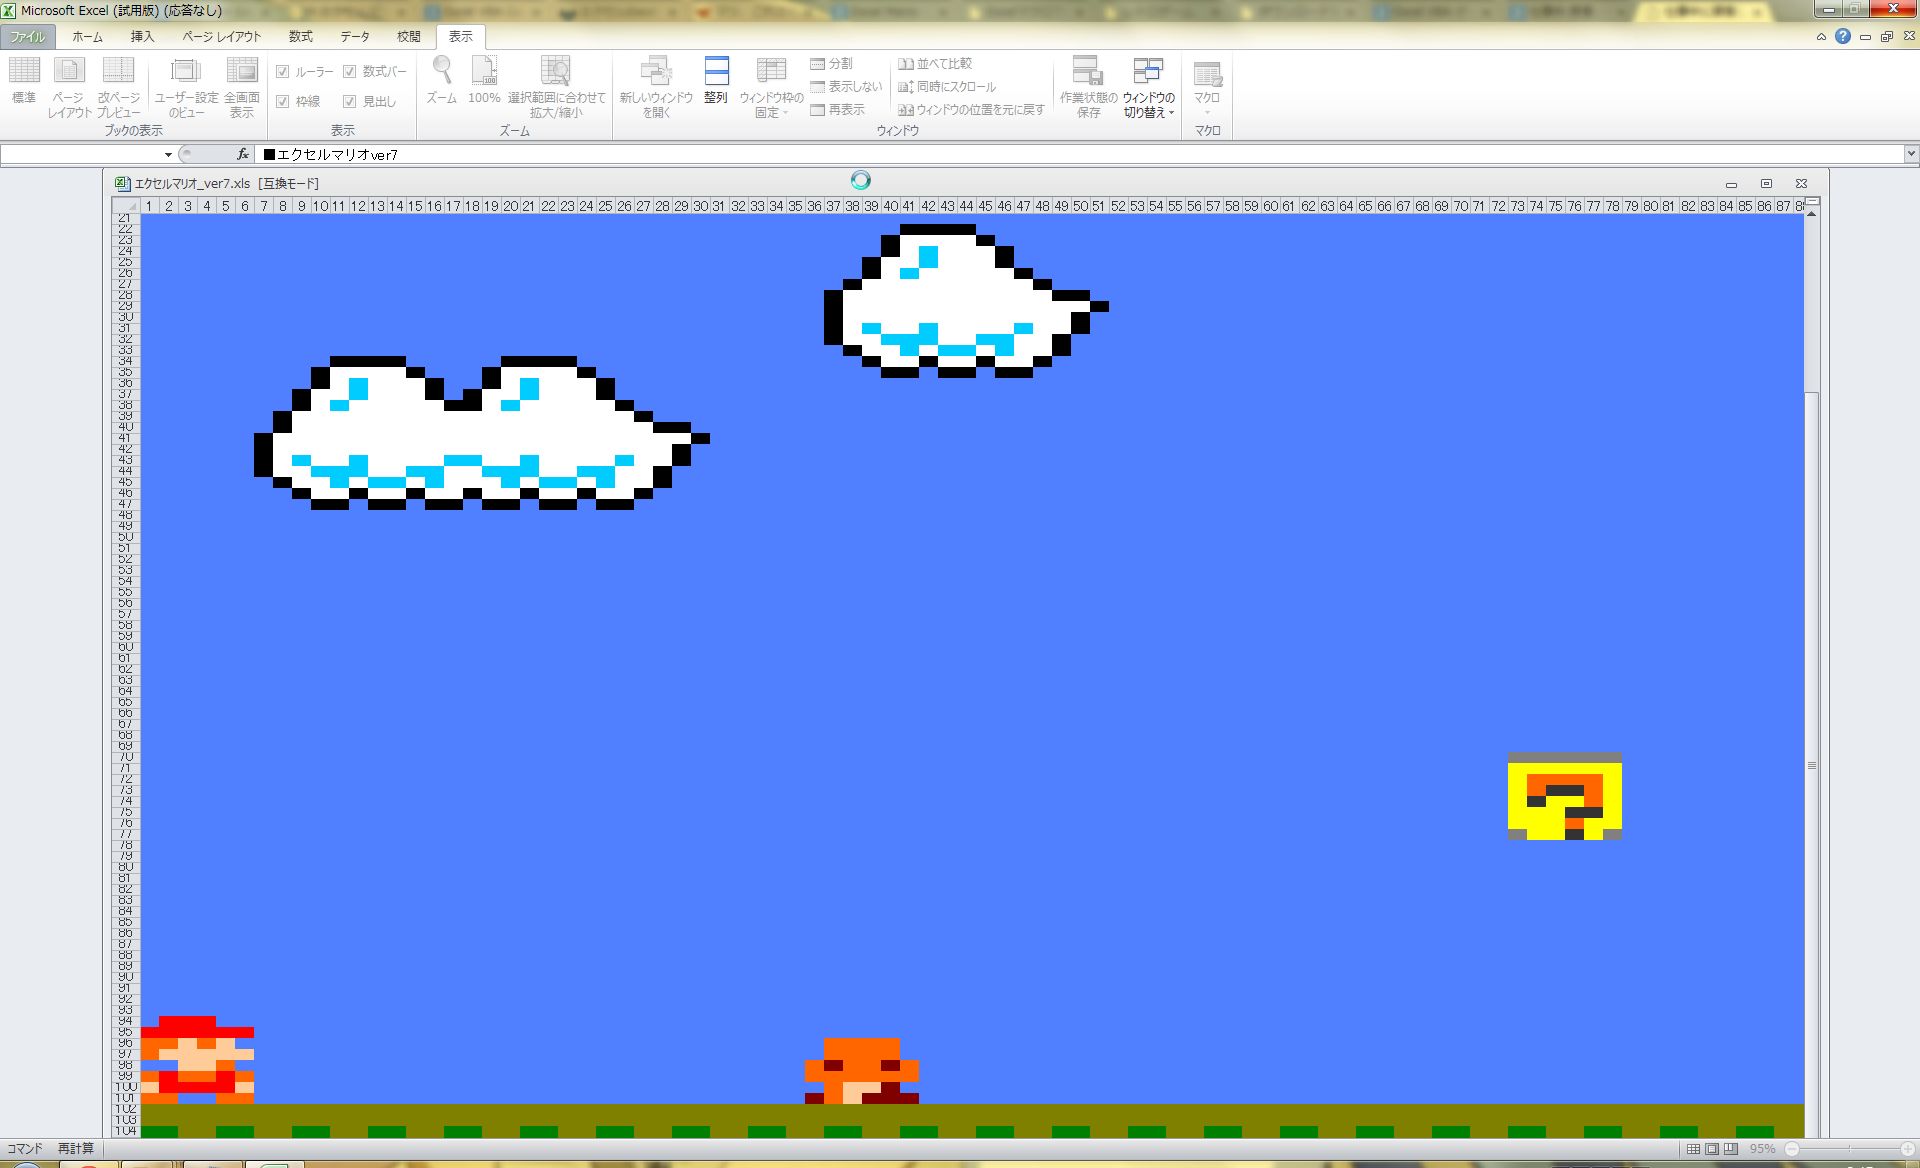Click 選択範囲に合わせて拡大/縮小 zoom to selection
The height and width of the screenshot is (1168, 1920).
(x=556, y=86)
